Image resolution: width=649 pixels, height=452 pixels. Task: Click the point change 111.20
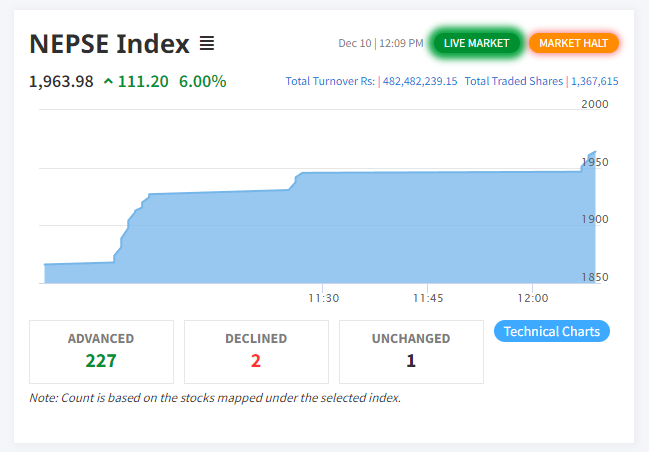tap(143, 82)
